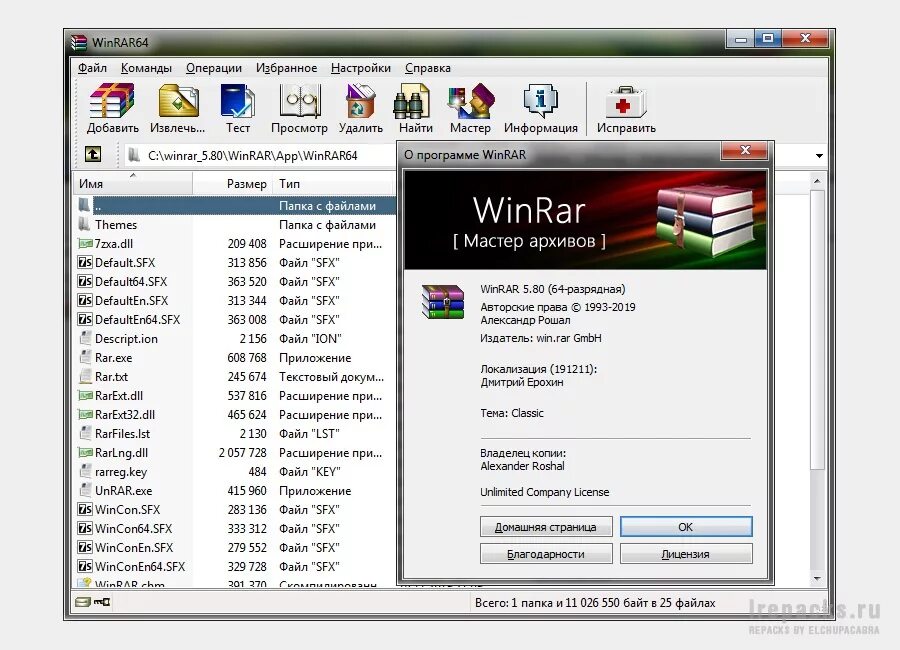Open the Просмотр (View) tool

point(299,104)
